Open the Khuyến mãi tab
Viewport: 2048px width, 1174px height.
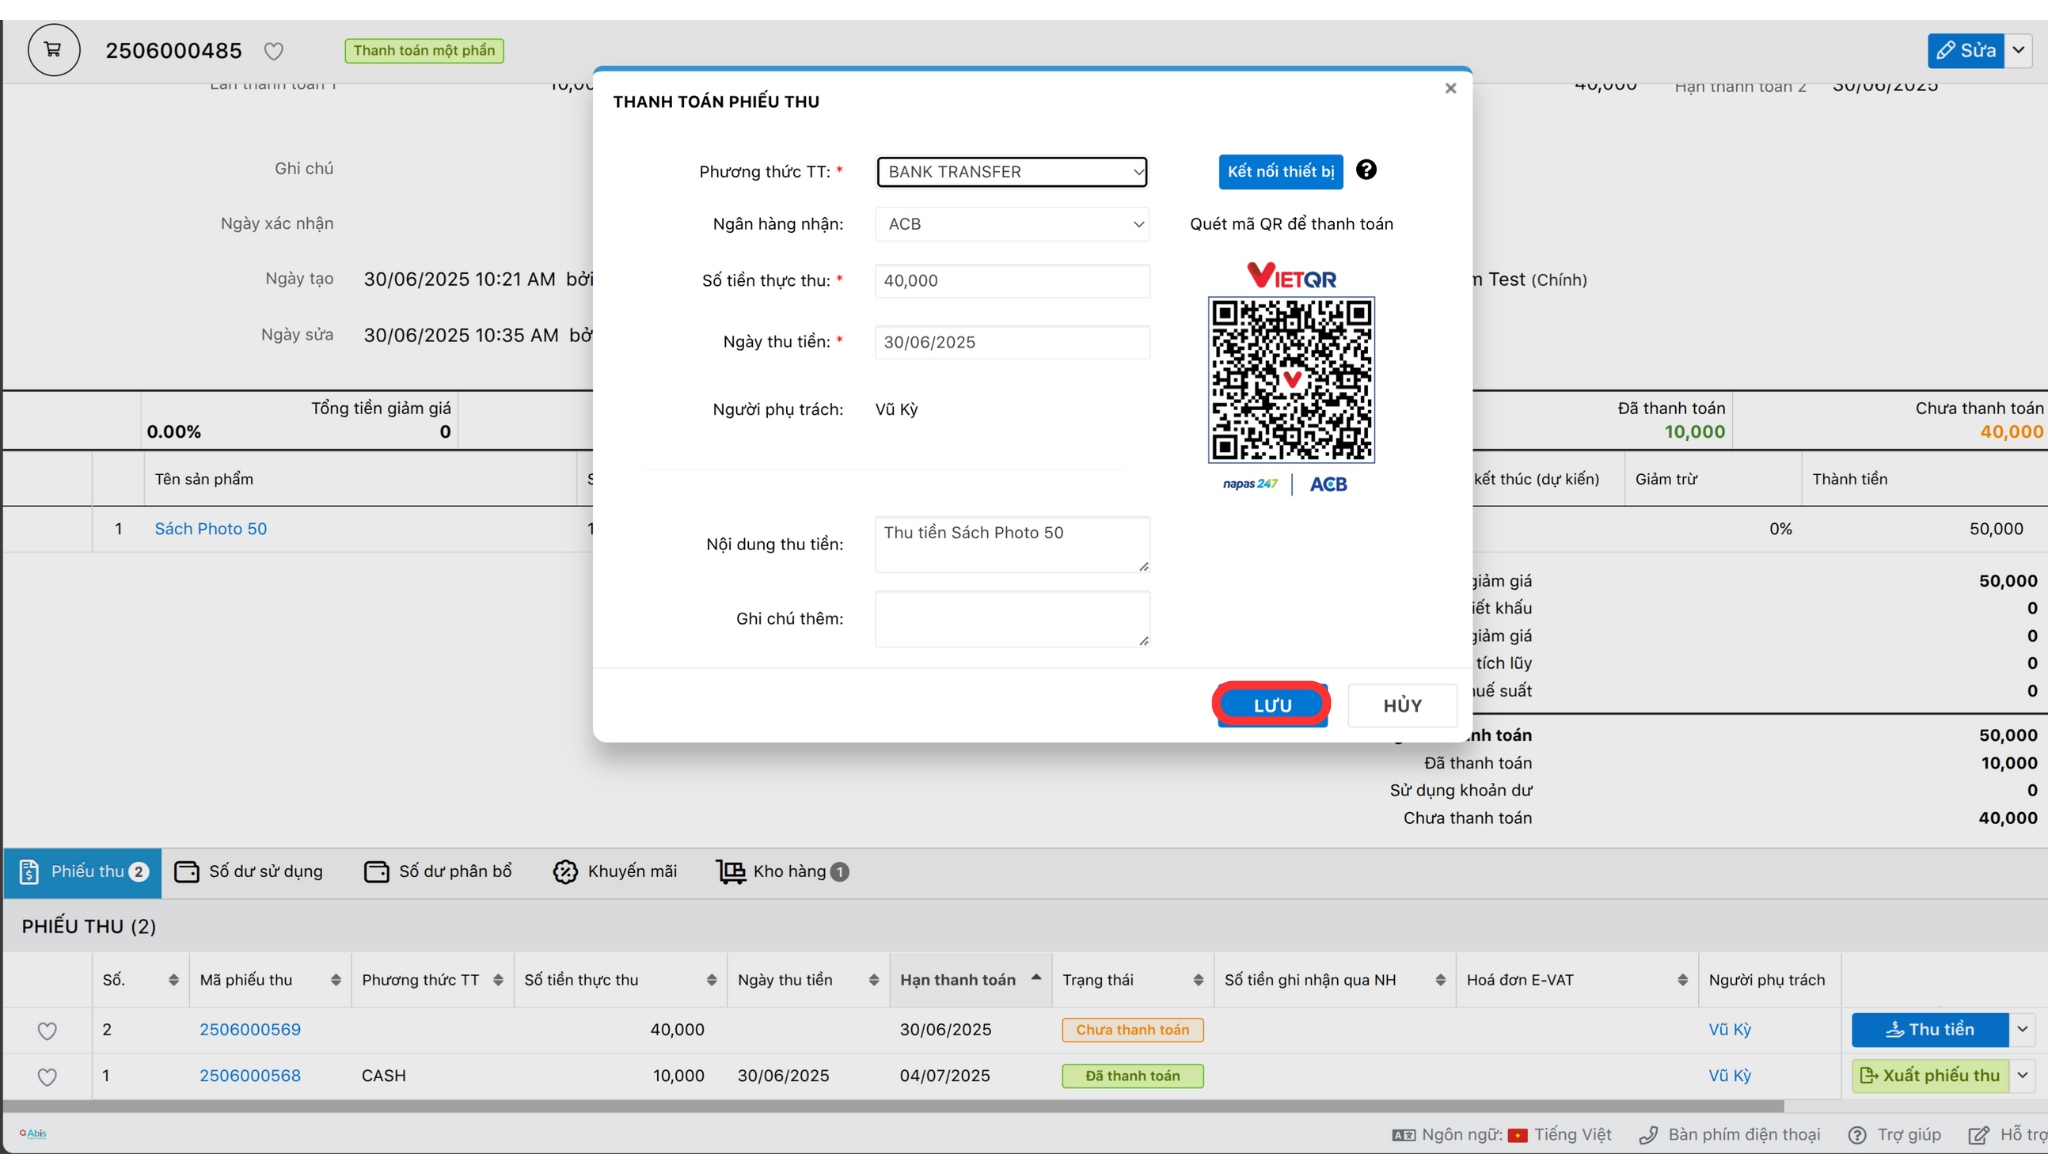tap(614, 872)
